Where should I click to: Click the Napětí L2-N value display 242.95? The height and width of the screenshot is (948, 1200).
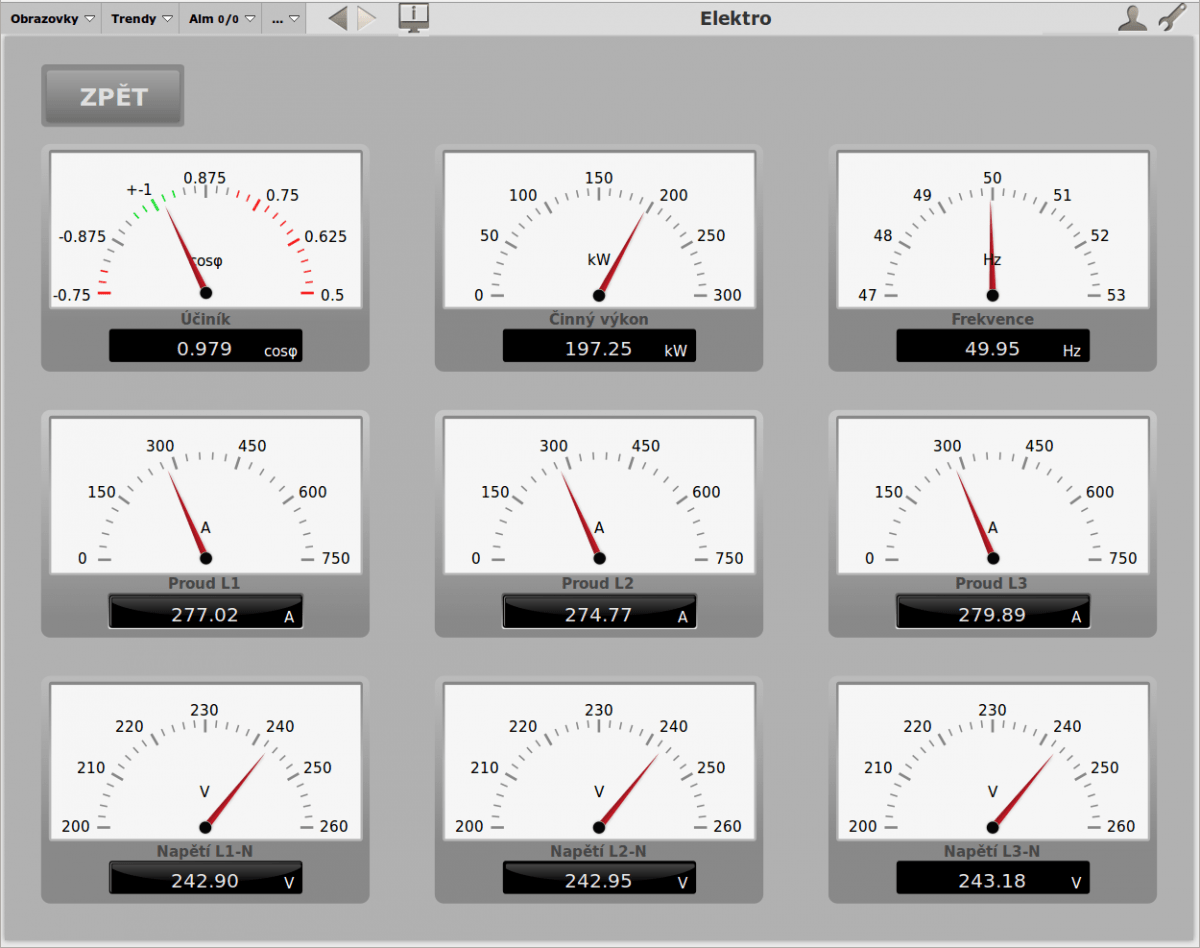pos(599,880)
